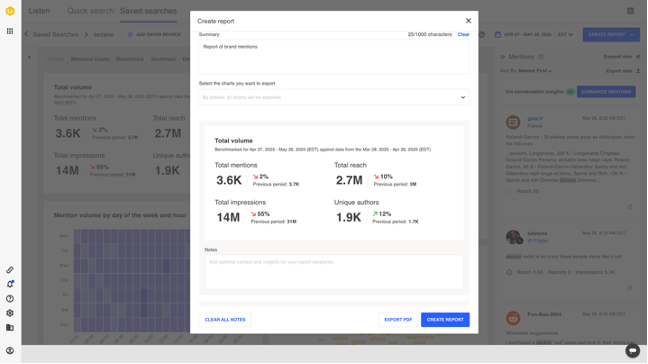Open the help question mark icon
The image size is (648, 364).
click(10, 298)
